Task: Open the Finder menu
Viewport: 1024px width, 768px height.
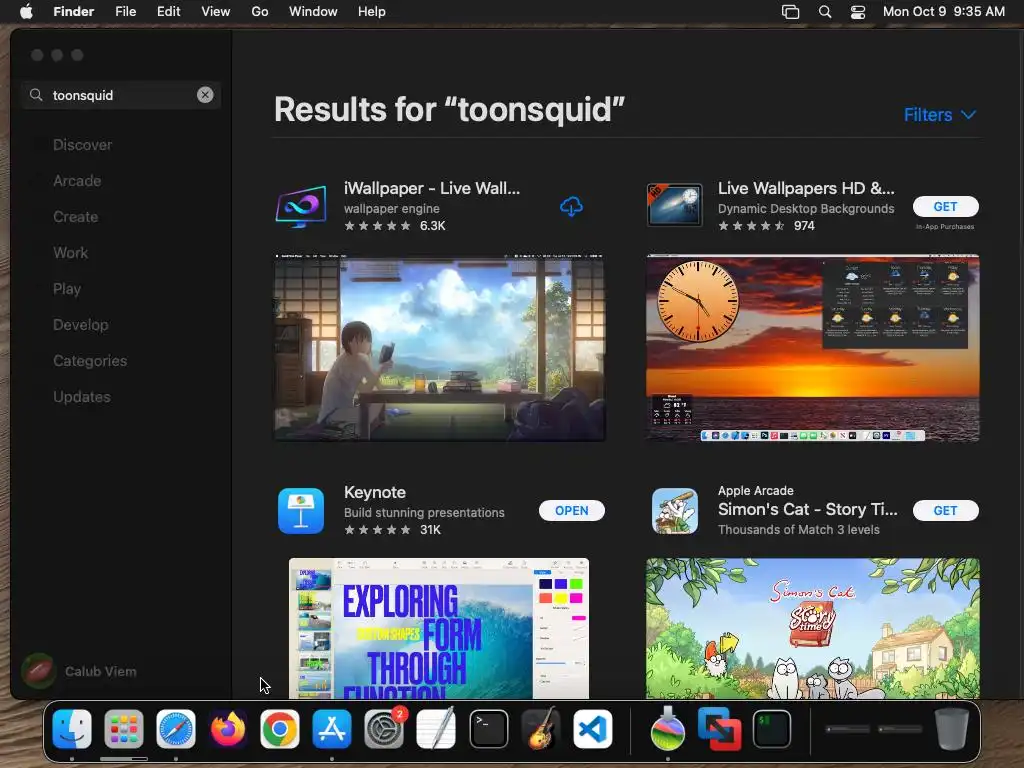Action: (x=73, y=12)
